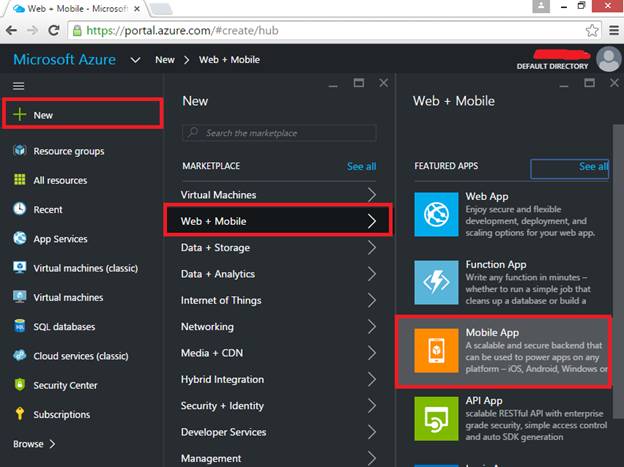Open the hamburger menu in Azure sidebar
624x467 pixels.
[19, 86]
